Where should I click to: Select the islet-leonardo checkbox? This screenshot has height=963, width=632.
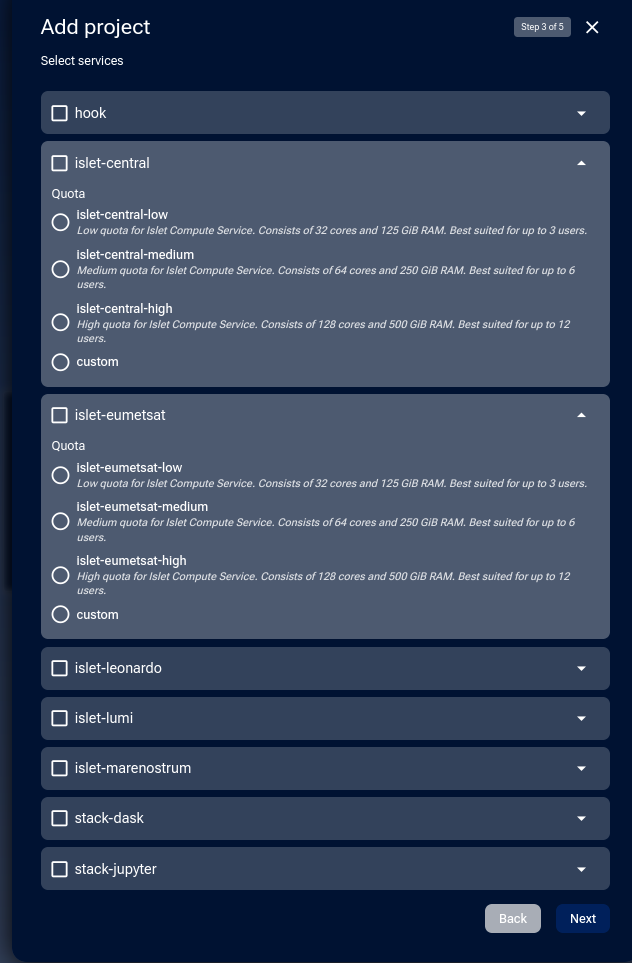pyautogui.click(x=60, y=668)
